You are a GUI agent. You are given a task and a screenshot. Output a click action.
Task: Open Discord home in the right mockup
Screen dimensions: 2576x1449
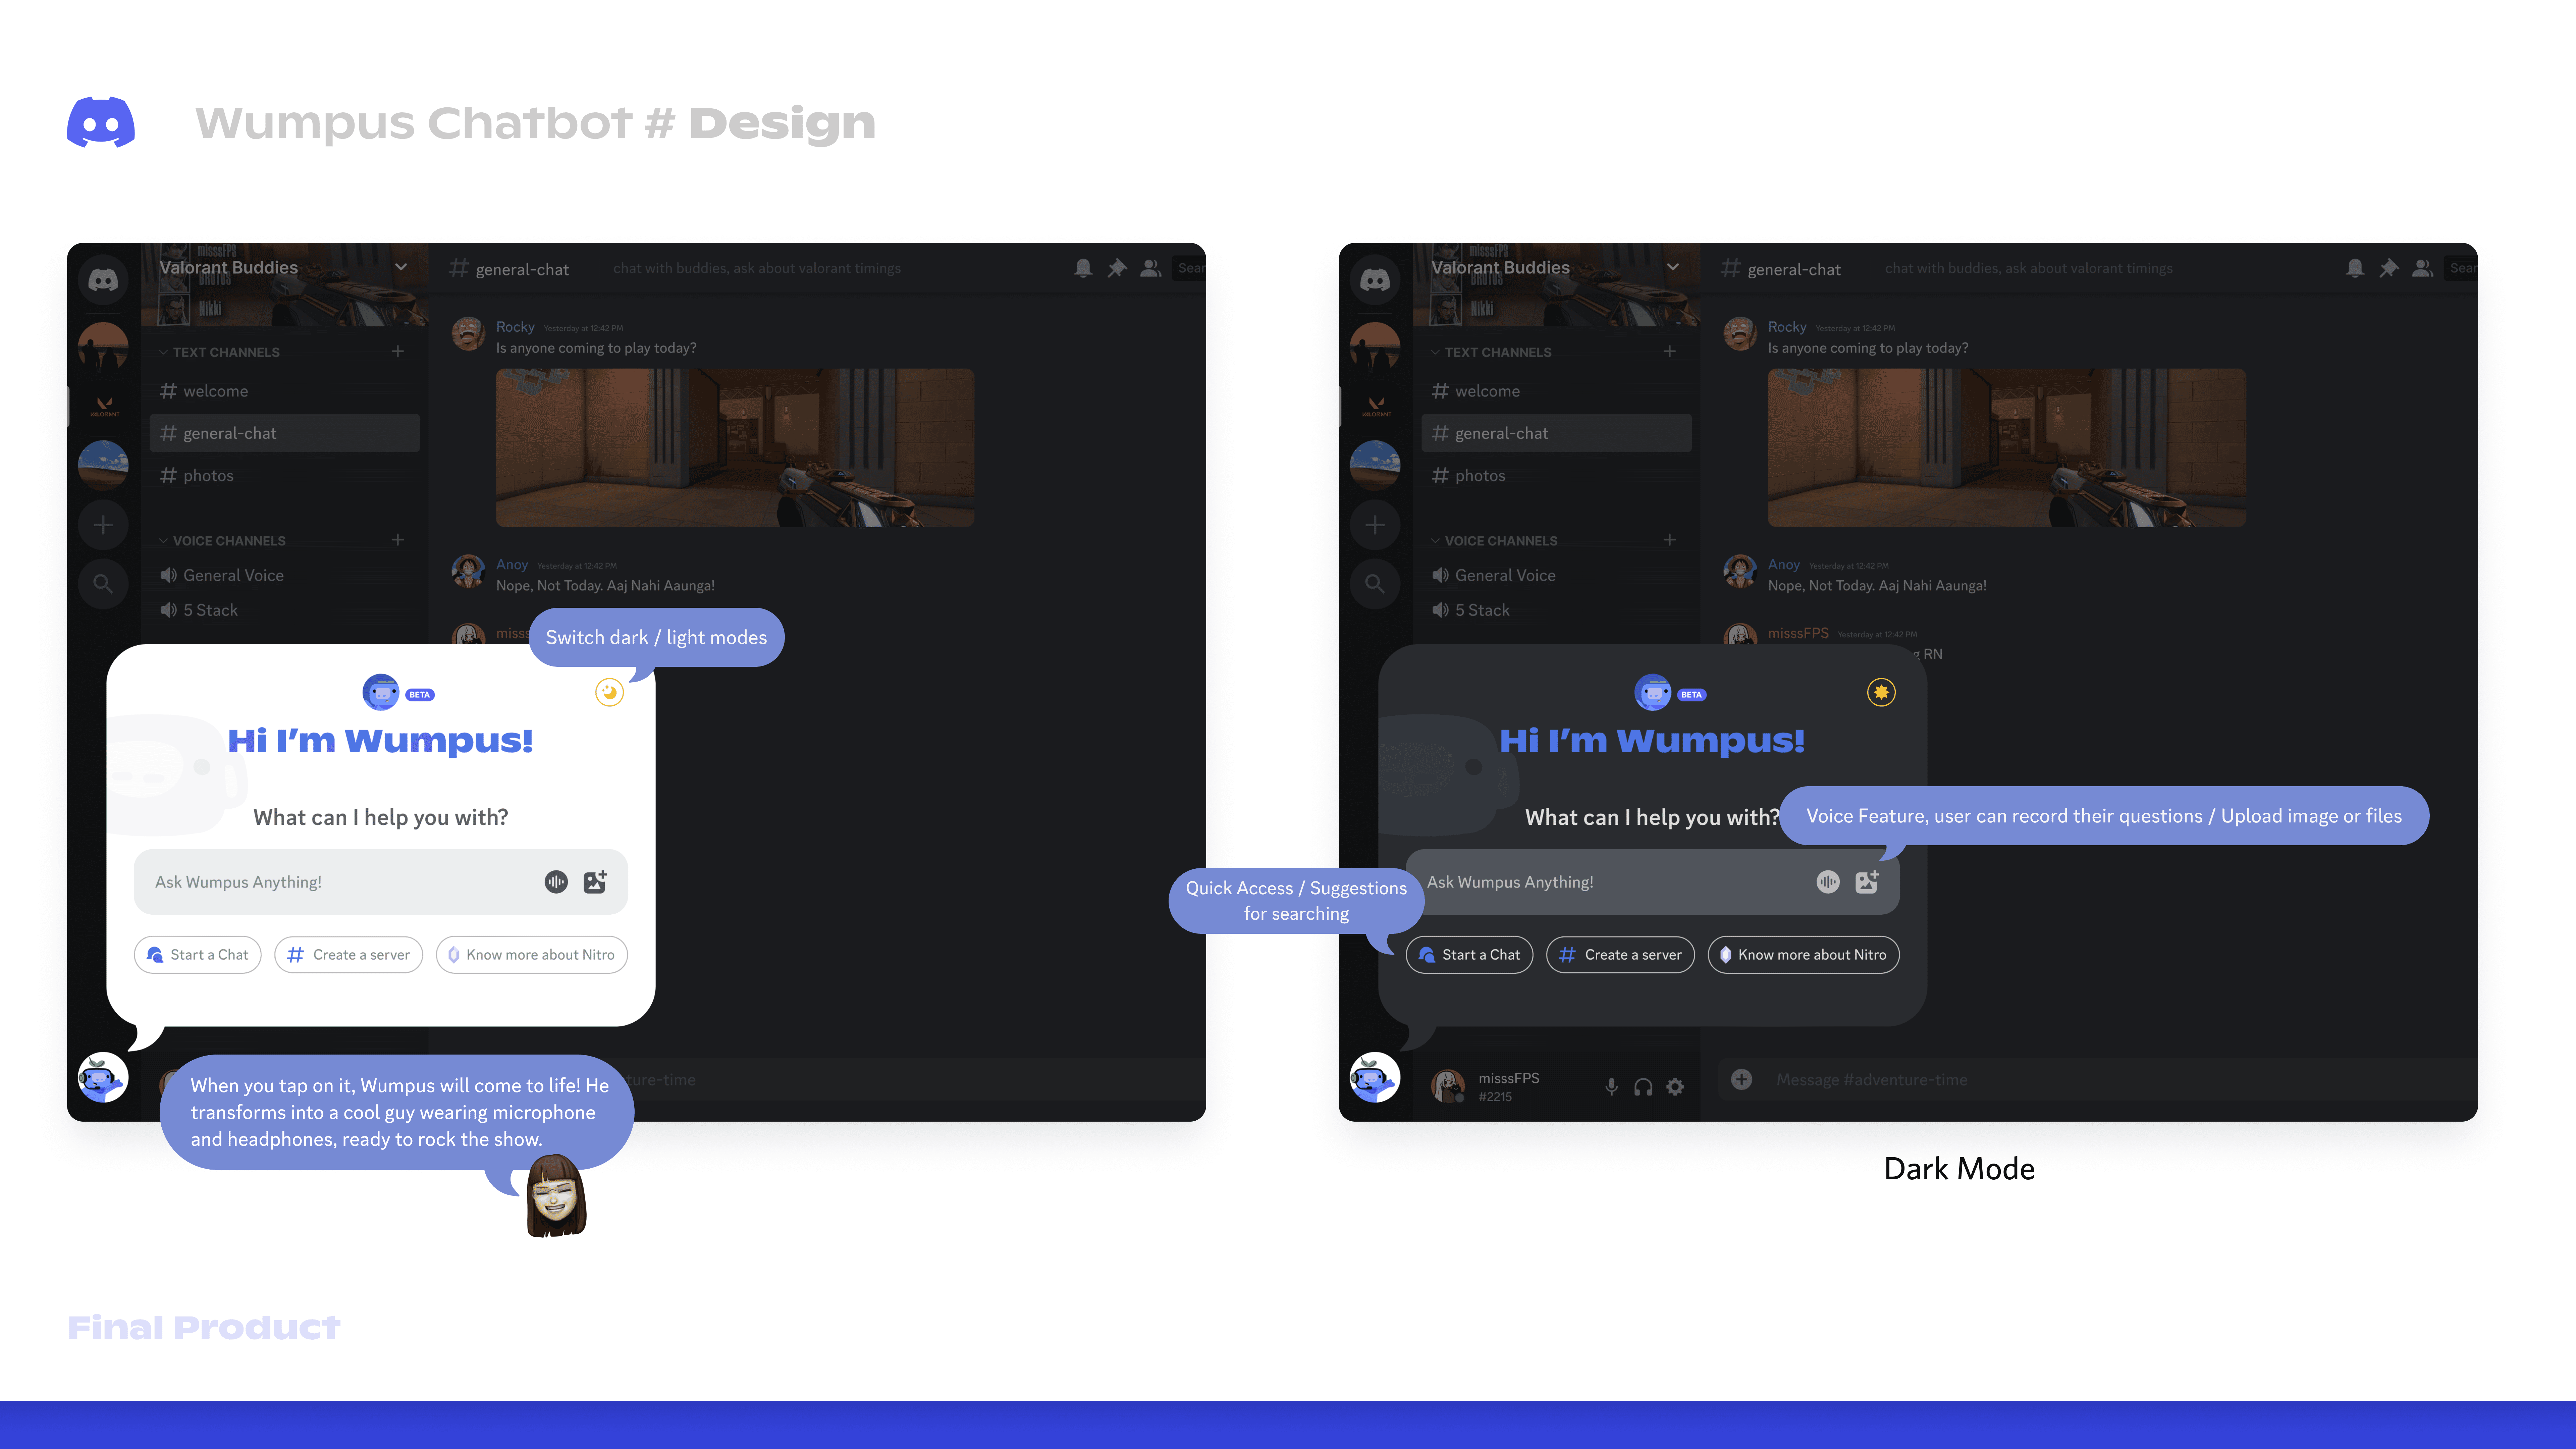pyautogui.click(x=1375, y=280)
